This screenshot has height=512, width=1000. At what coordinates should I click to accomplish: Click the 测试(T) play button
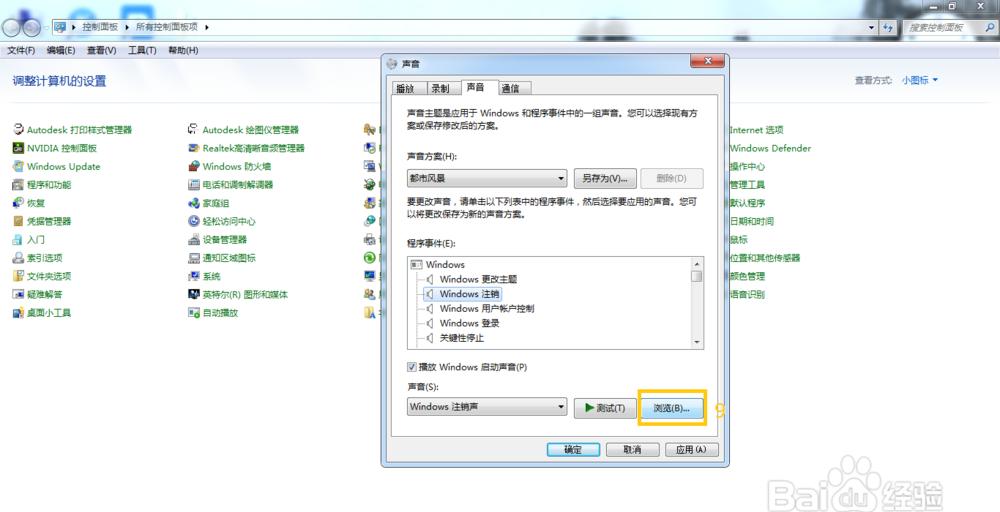click(x=605, y=408)
